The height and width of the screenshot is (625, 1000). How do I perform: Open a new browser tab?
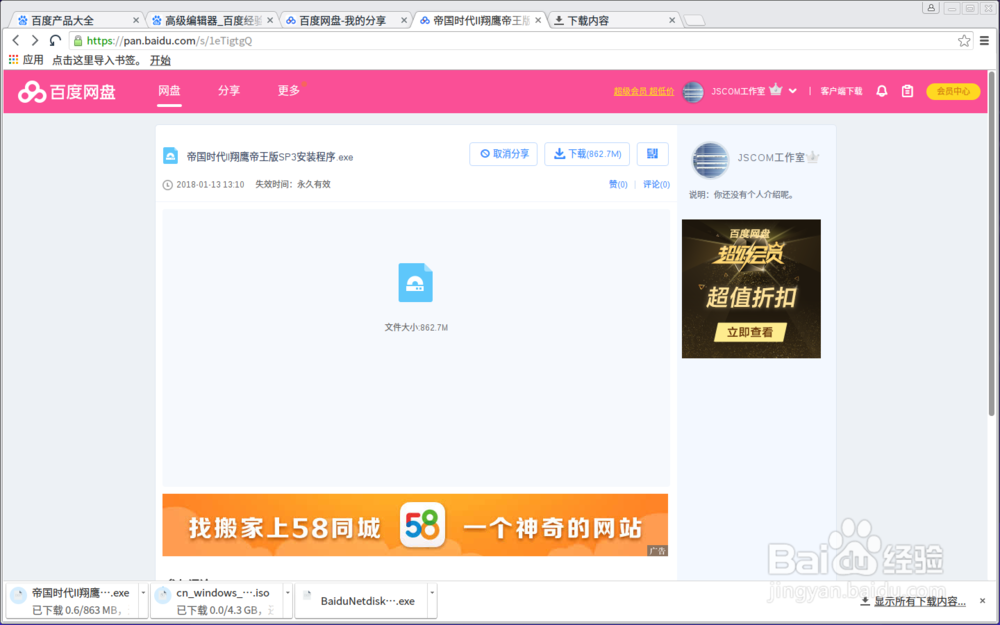pos(694,21)
